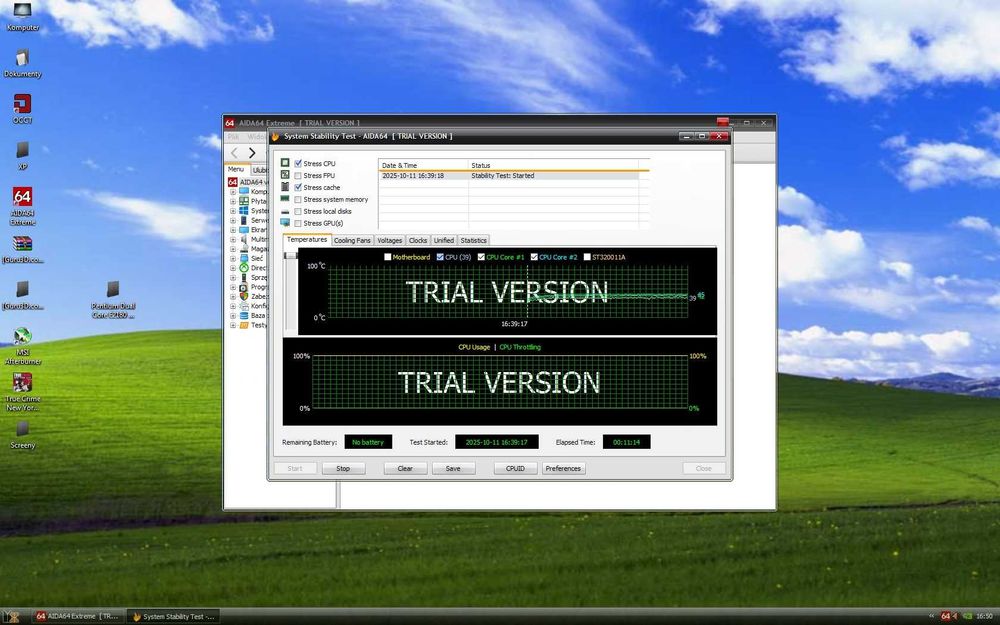This screenshot has height=625, width=1000.
Task: Enable Stress GPU(s) checkbox
Action: coord(298,223)
